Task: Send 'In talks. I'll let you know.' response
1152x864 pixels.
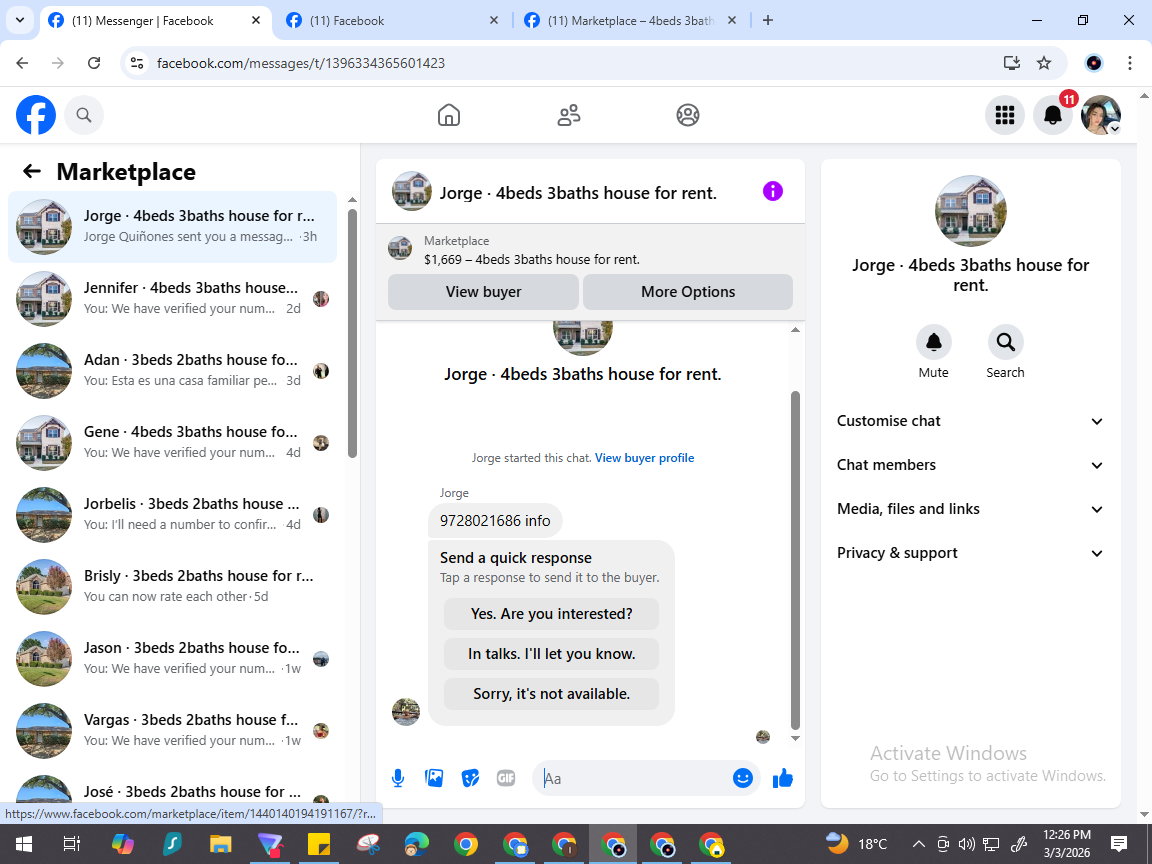Action: (552, 654)
